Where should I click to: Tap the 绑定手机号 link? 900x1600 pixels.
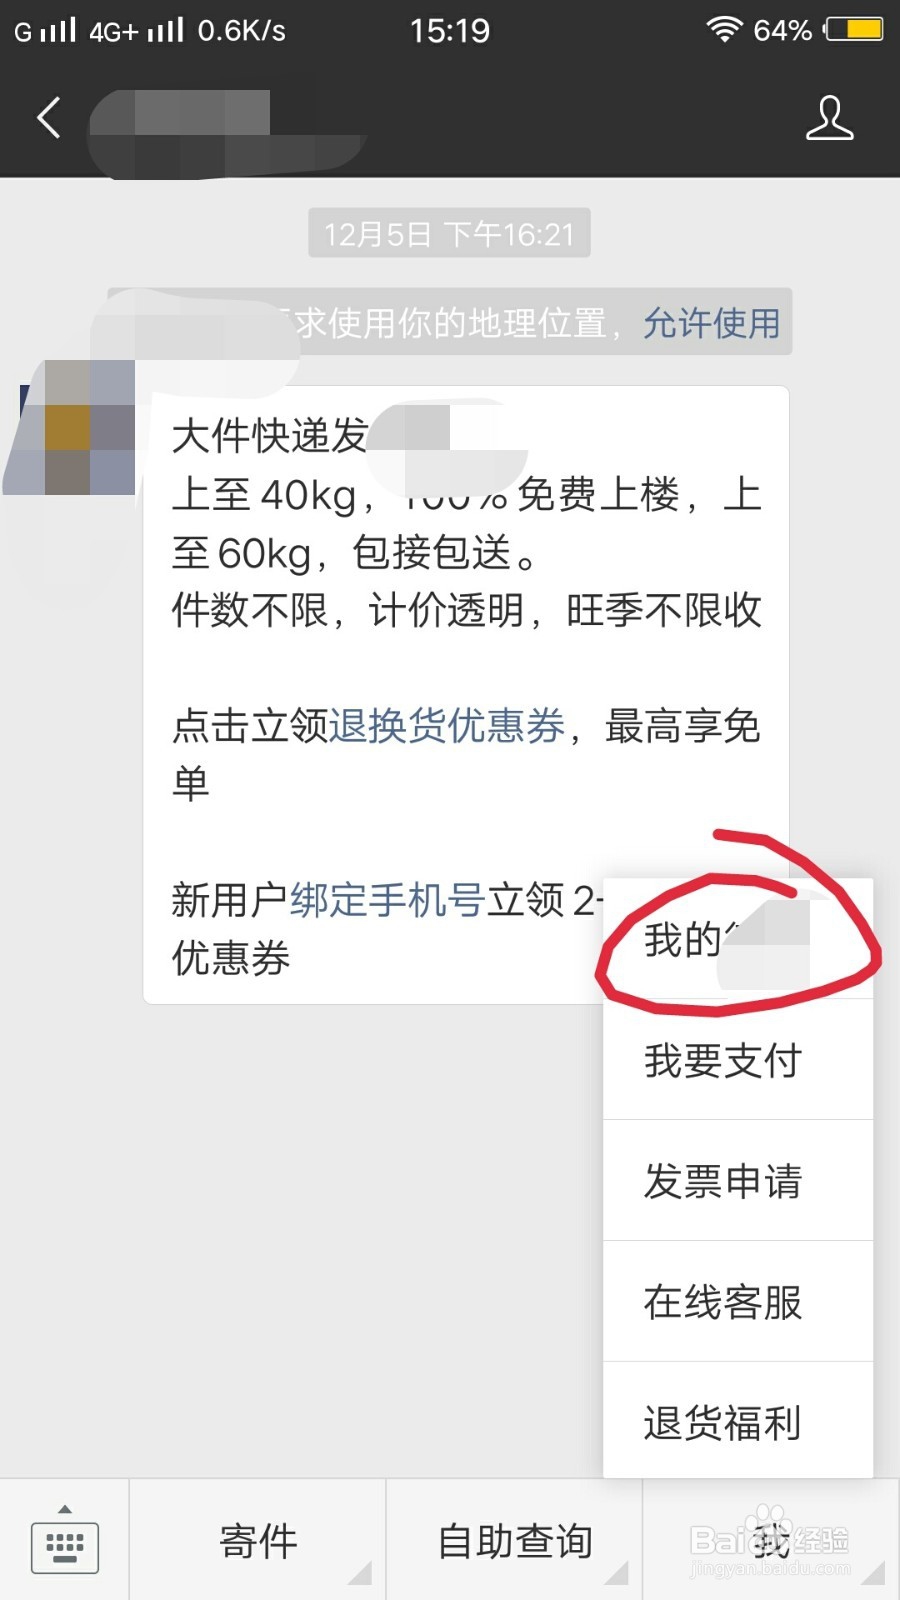(388, 900)
